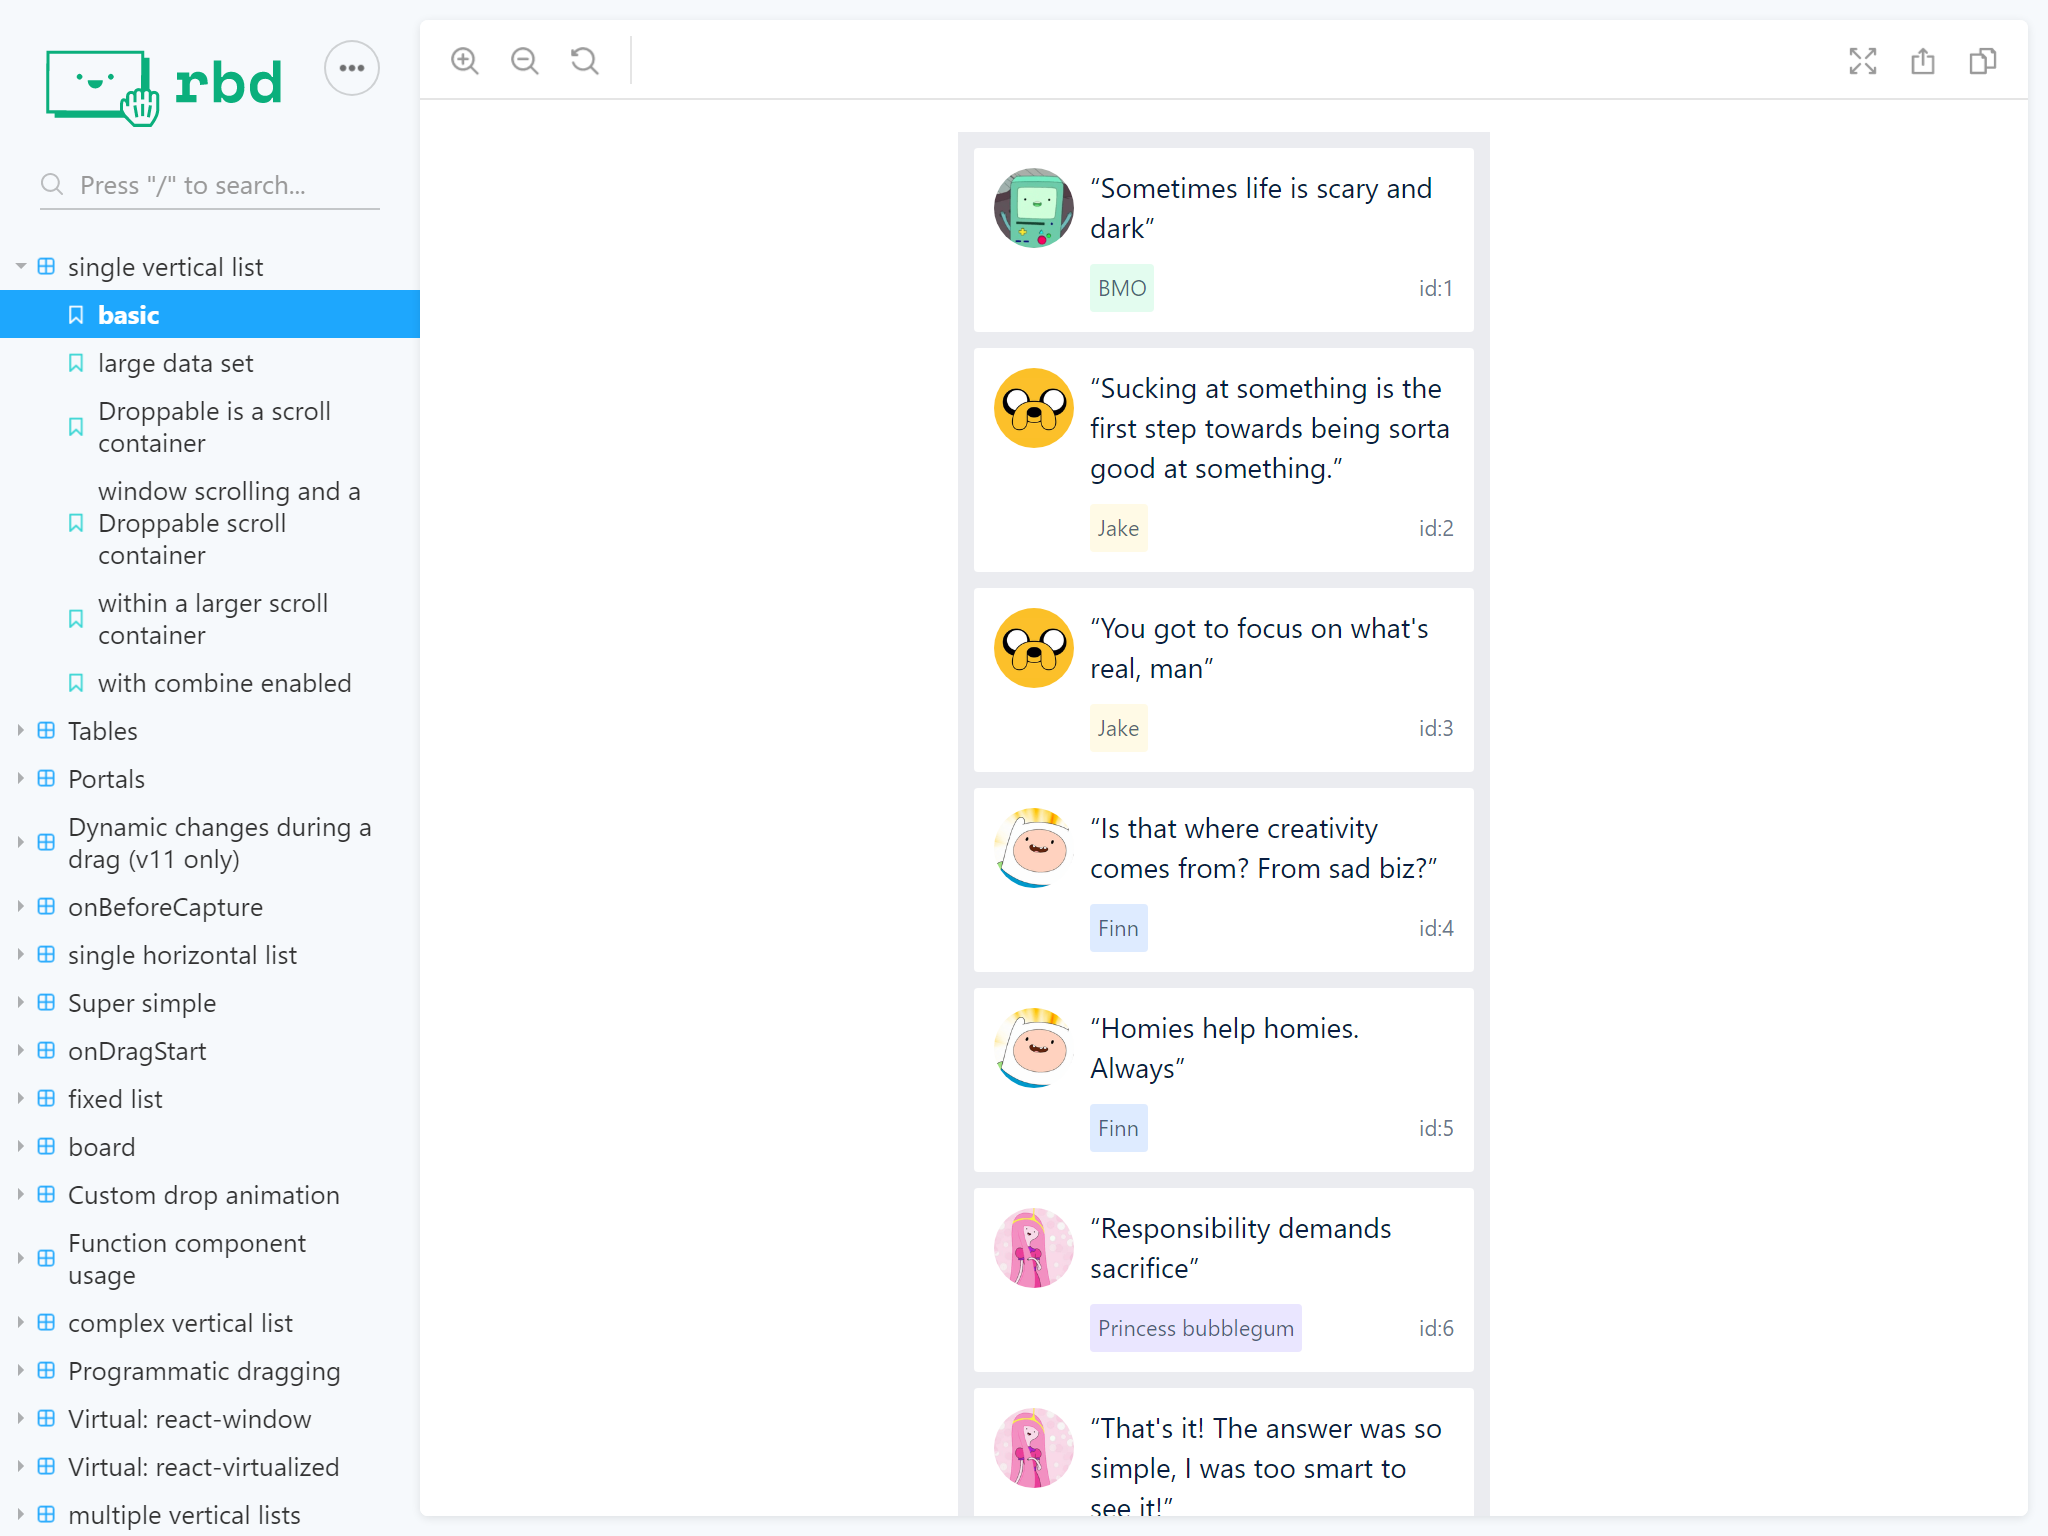The image size is (2048, 1536).
Task: Reset zoom with the magnifier icon
Action: [585, 61]
